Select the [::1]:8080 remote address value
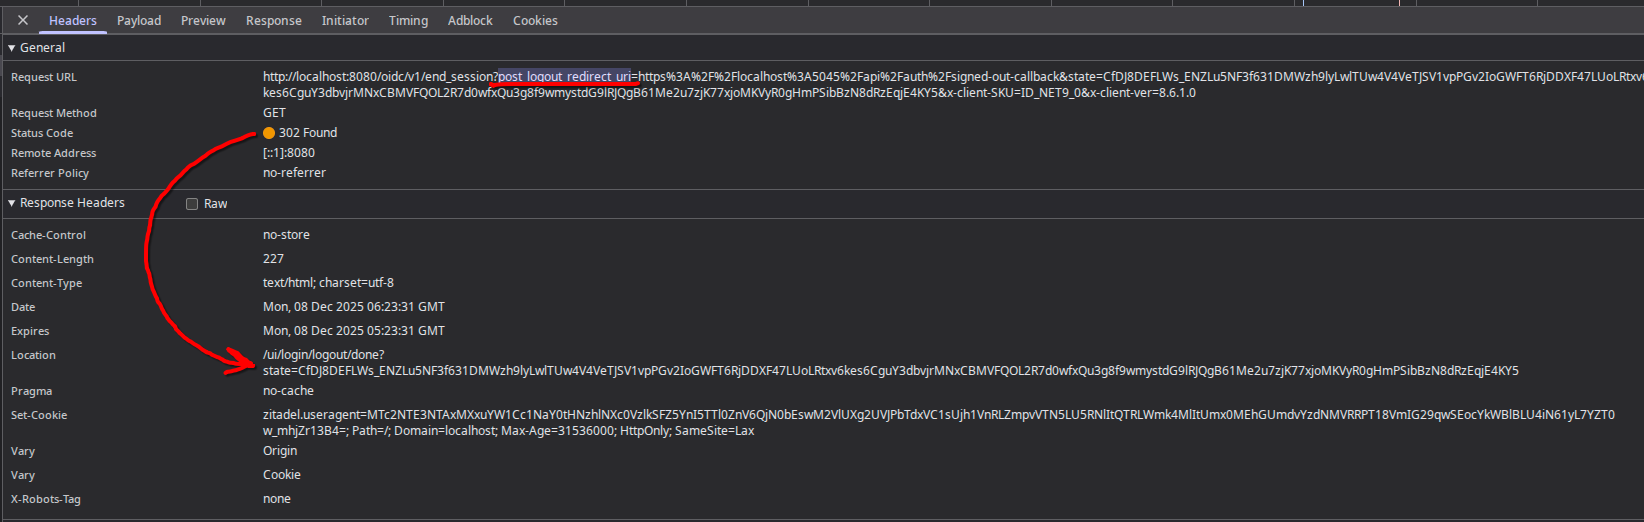Screen dimensions: 1644x522 (289, 153)
